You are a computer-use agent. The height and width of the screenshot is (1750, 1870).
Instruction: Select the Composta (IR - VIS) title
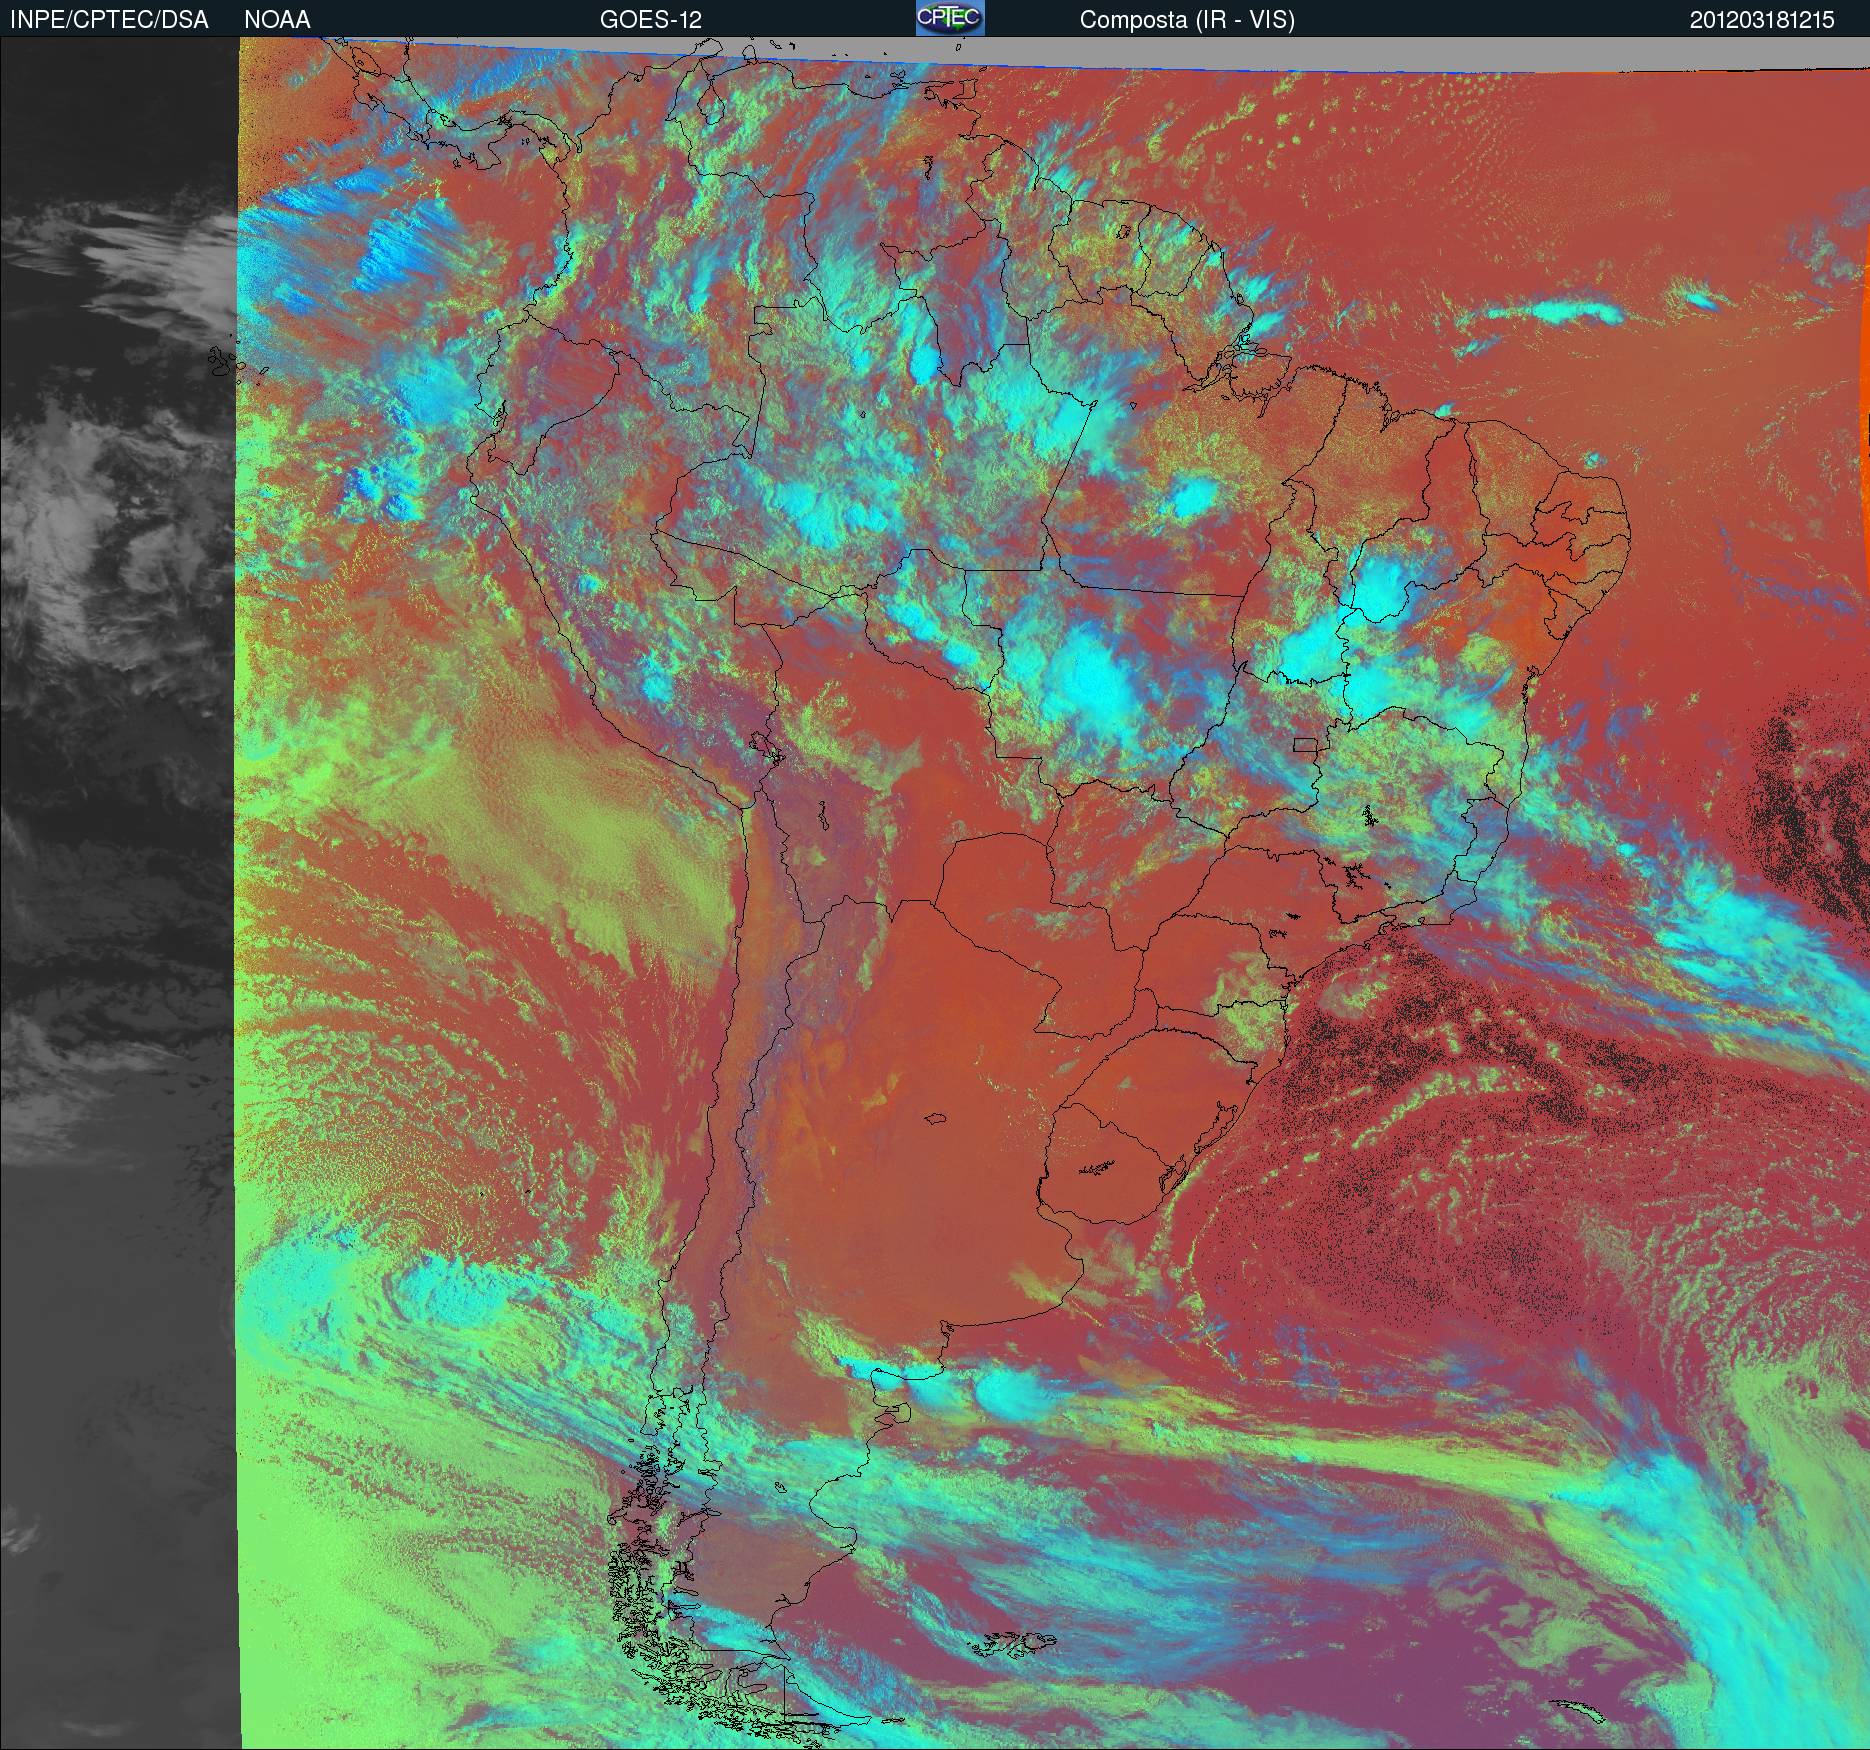(1187, 20)
